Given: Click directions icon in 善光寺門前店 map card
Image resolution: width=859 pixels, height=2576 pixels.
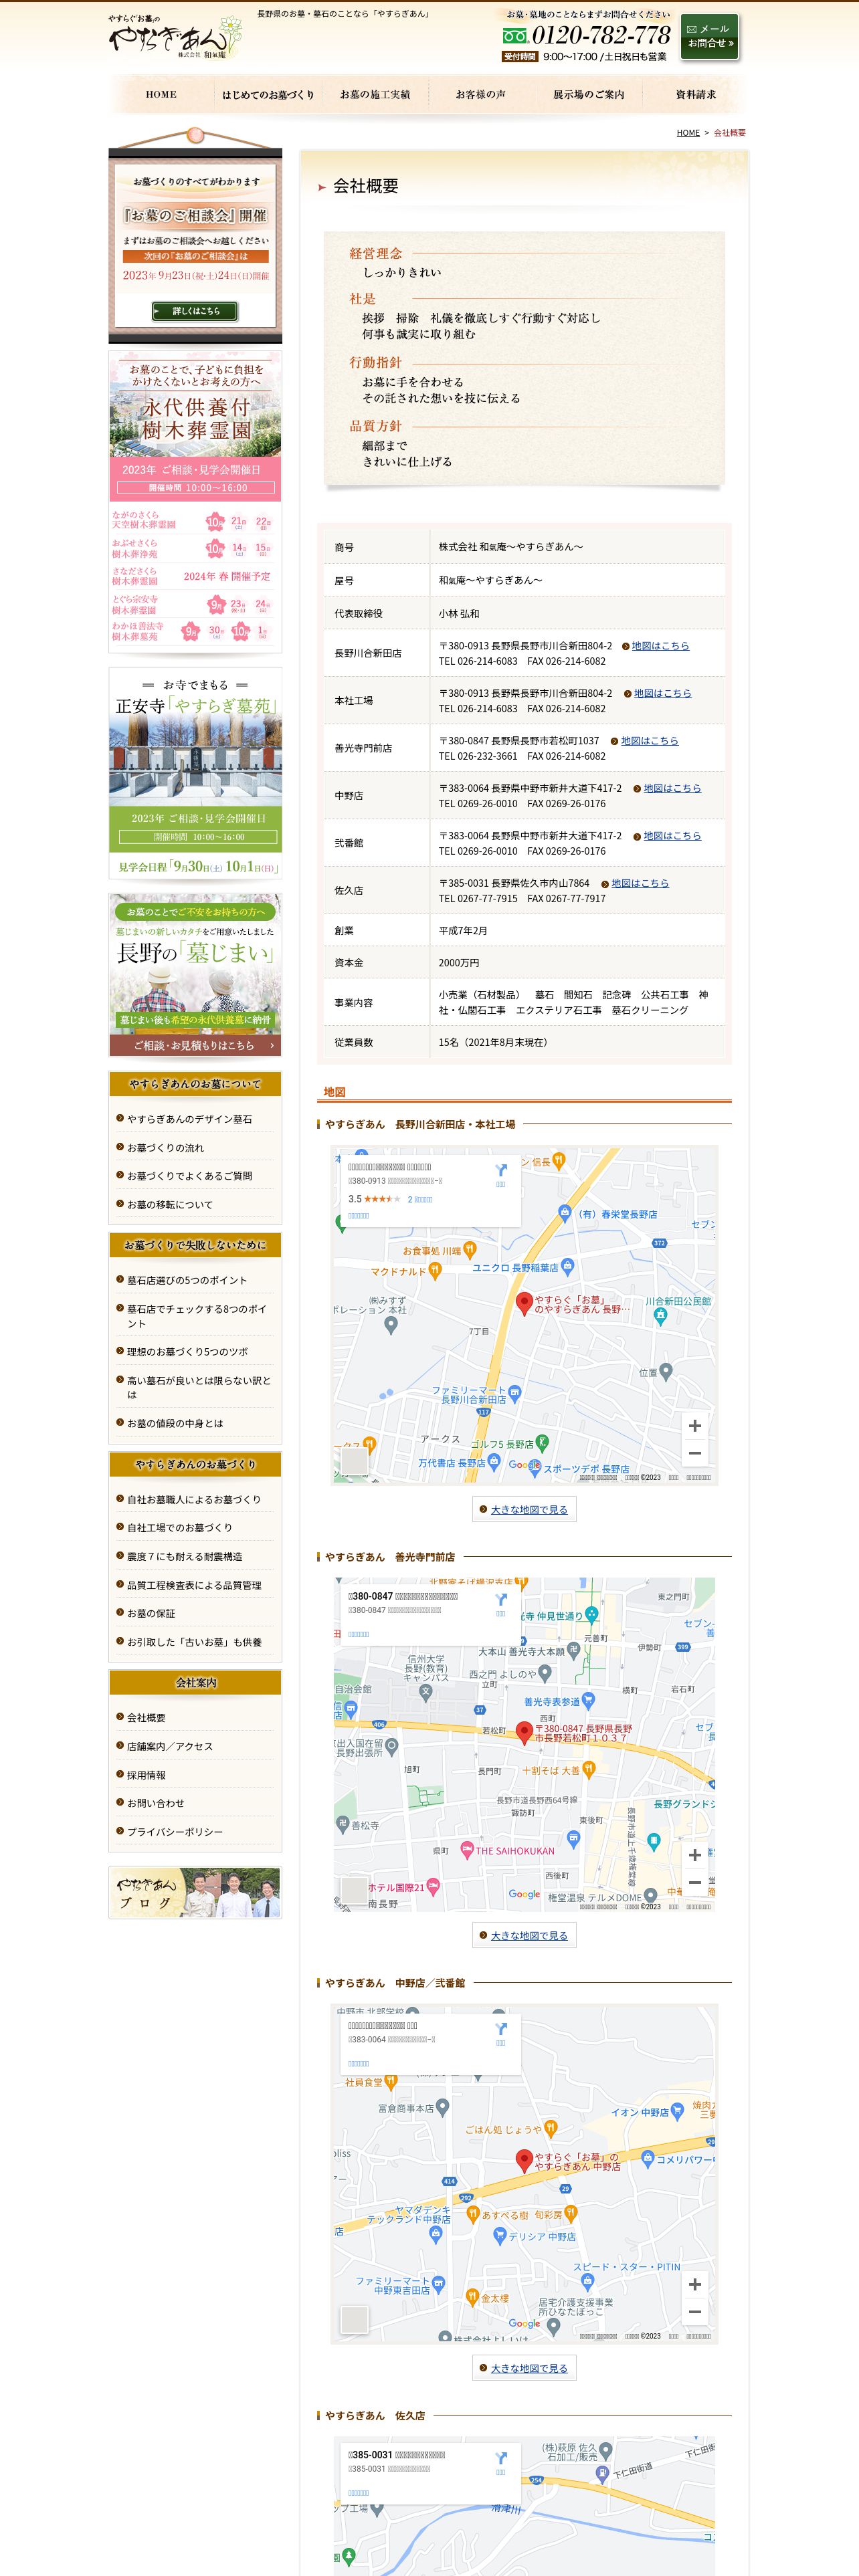Looking at the screenshot, I should 501,1600.
